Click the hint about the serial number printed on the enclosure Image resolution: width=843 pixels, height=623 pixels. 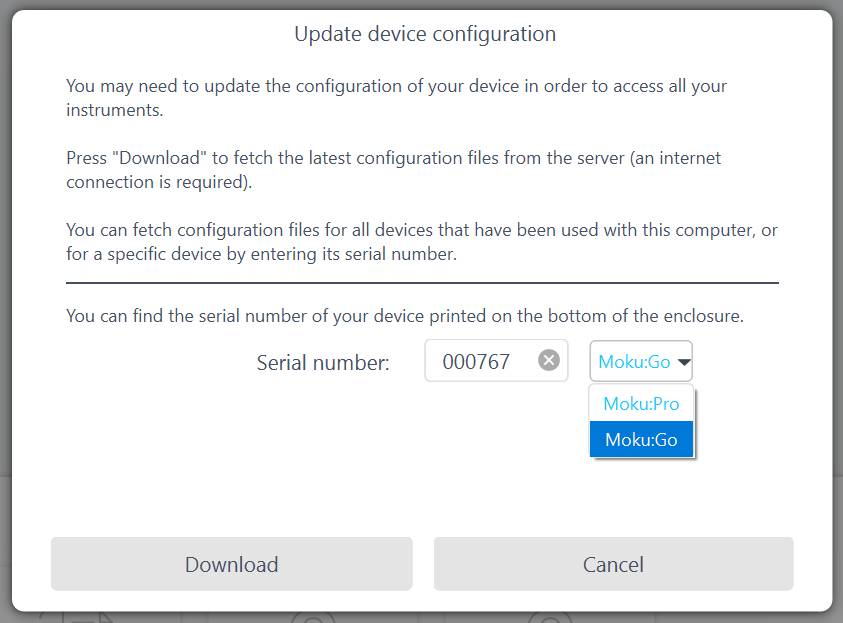click(405, 316)
